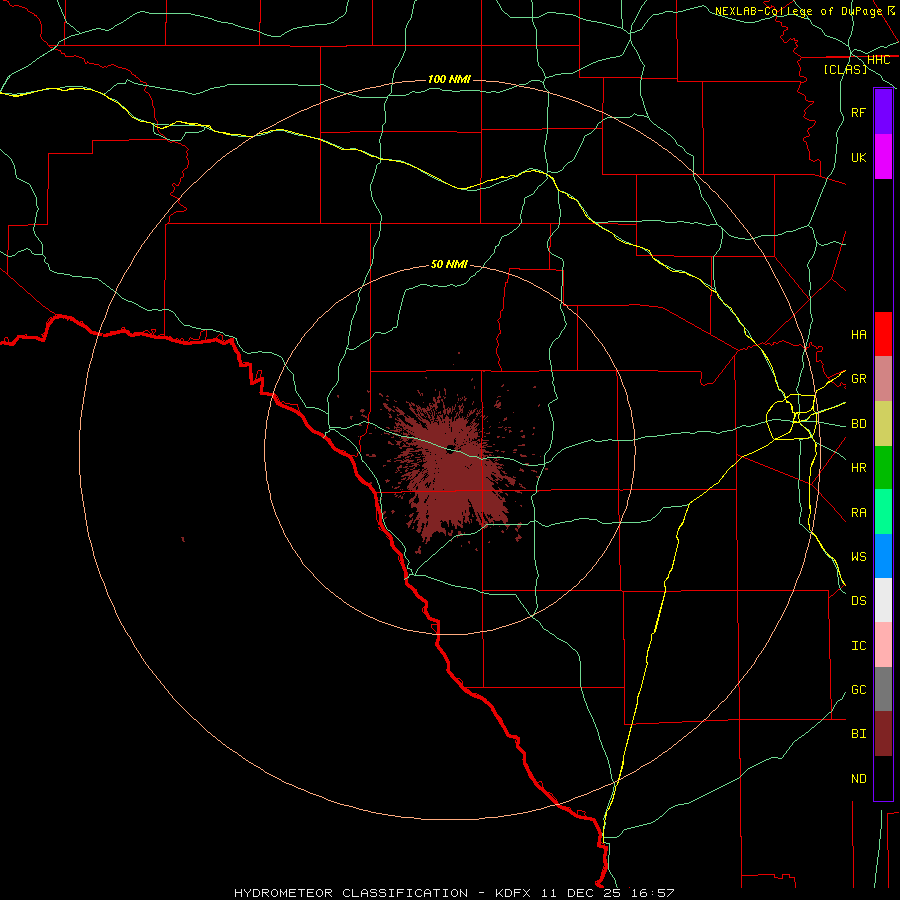Screen dimensions: 900x900
Task: Click the WS legend label
Action: [x=858, y=557]
